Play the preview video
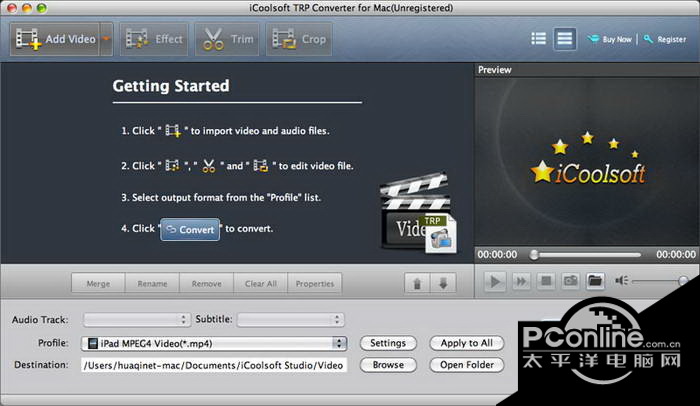 pos(495,281)
